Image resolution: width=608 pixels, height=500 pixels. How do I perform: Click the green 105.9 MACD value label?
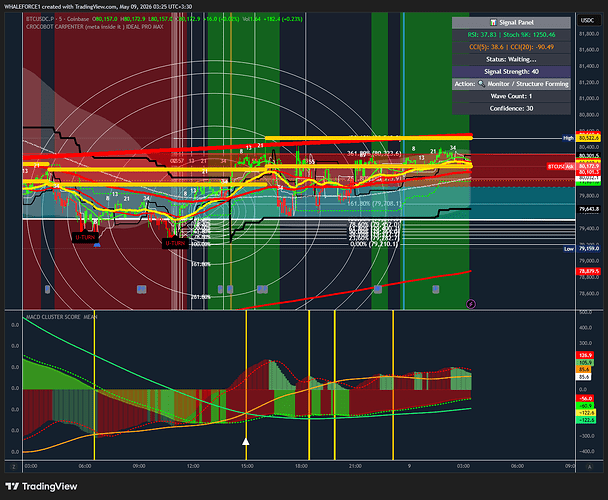pos(585,362)
